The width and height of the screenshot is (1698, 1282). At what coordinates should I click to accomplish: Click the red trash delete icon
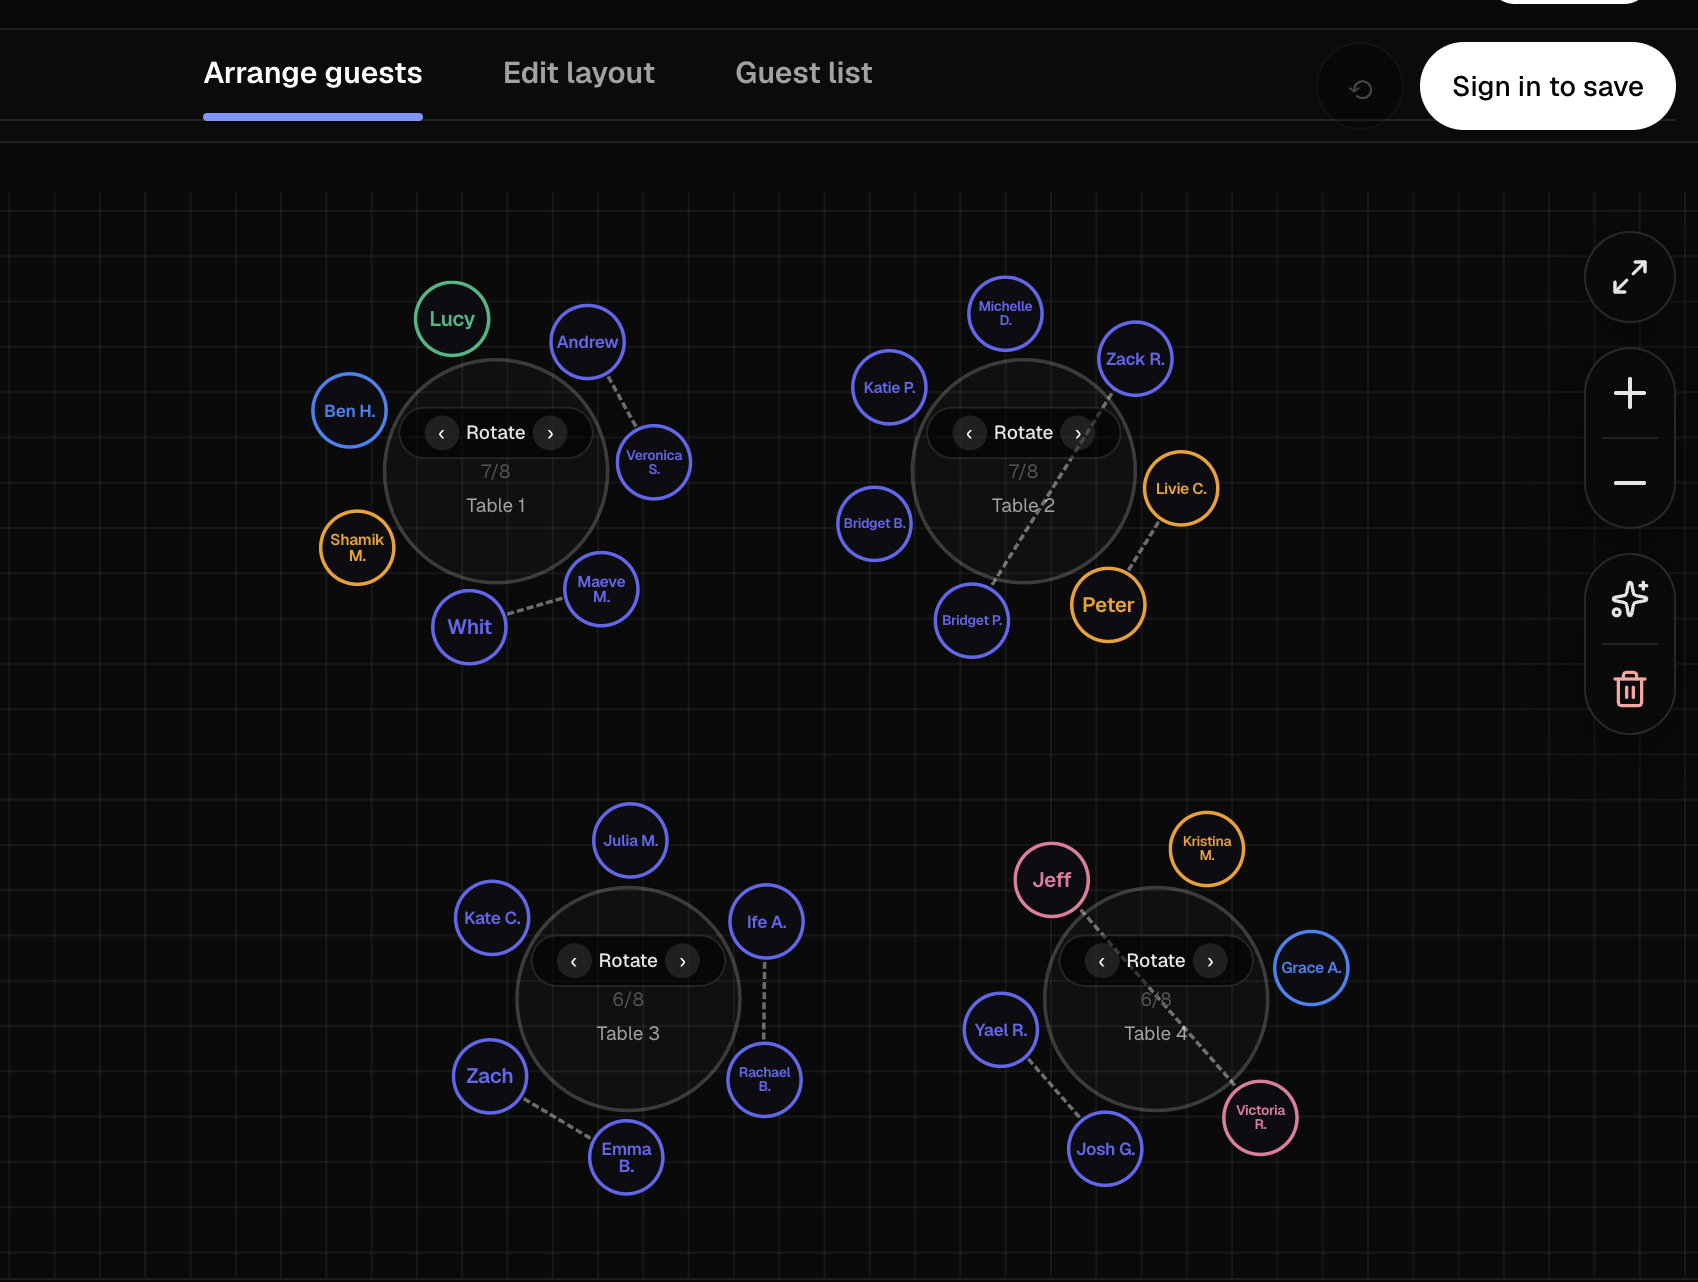pyautogui.click(x=1630, y=689)
